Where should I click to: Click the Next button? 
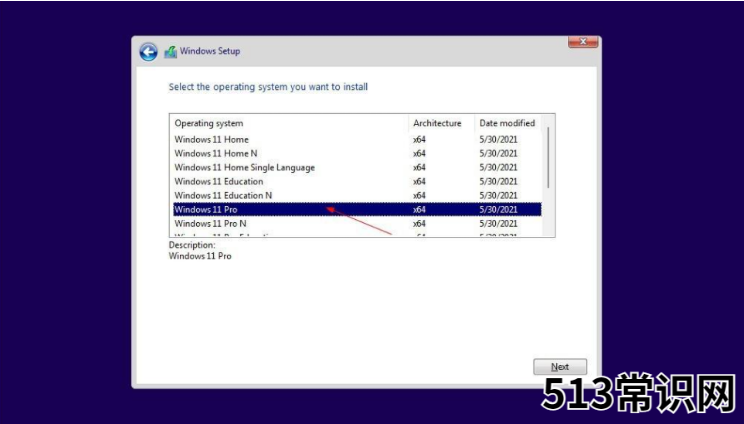[560, 367]
